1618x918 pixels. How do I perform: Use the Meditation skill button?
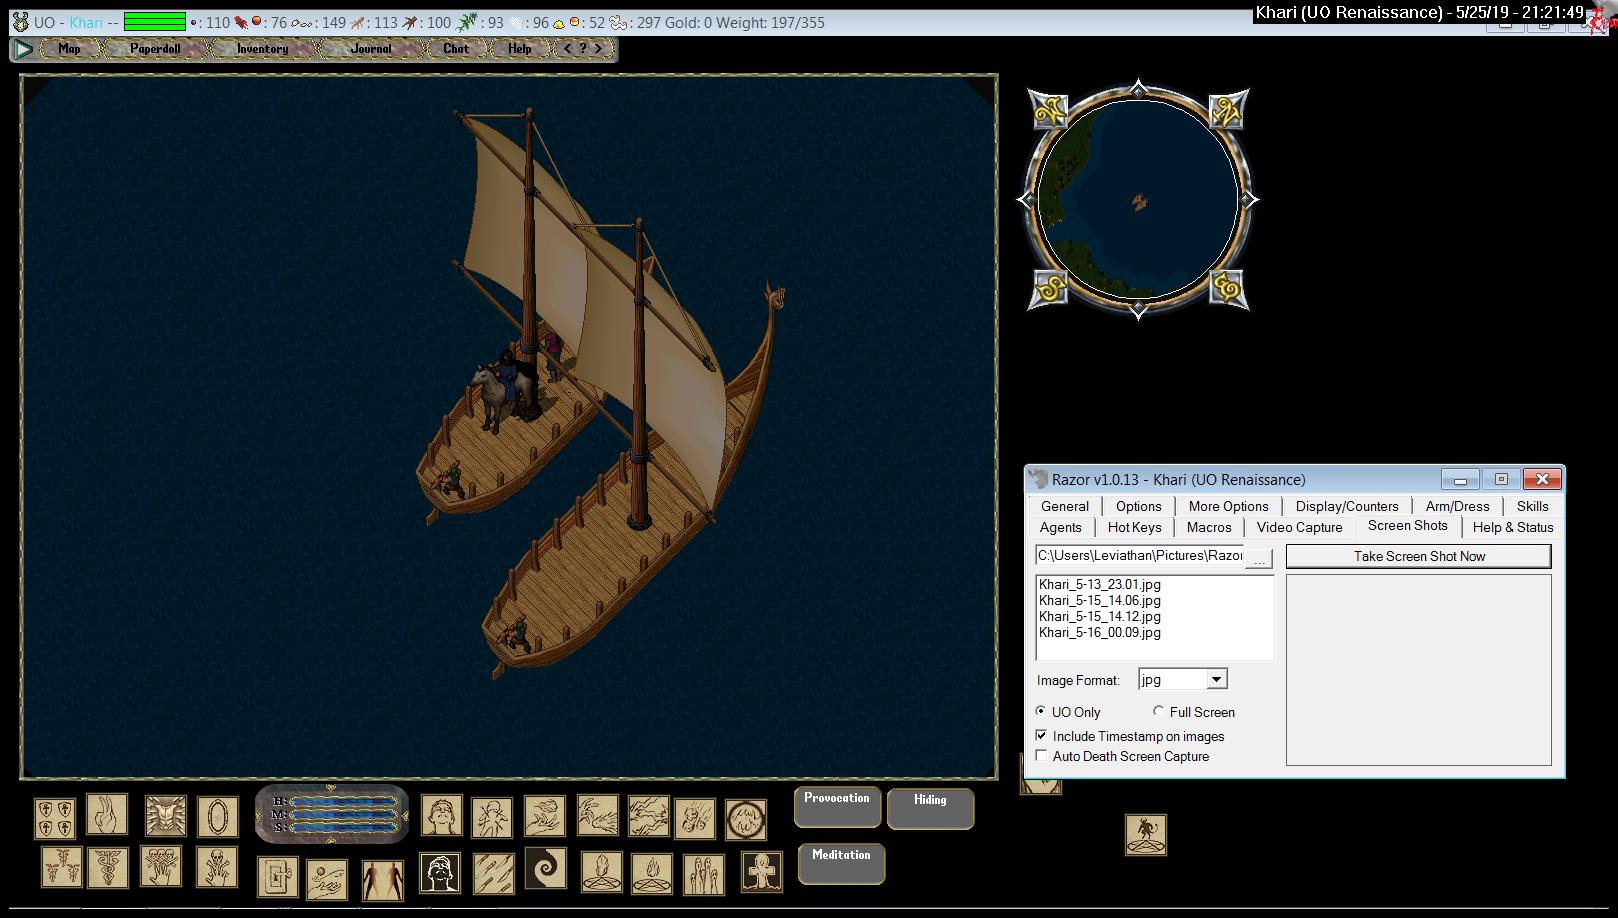click(841, 863)
